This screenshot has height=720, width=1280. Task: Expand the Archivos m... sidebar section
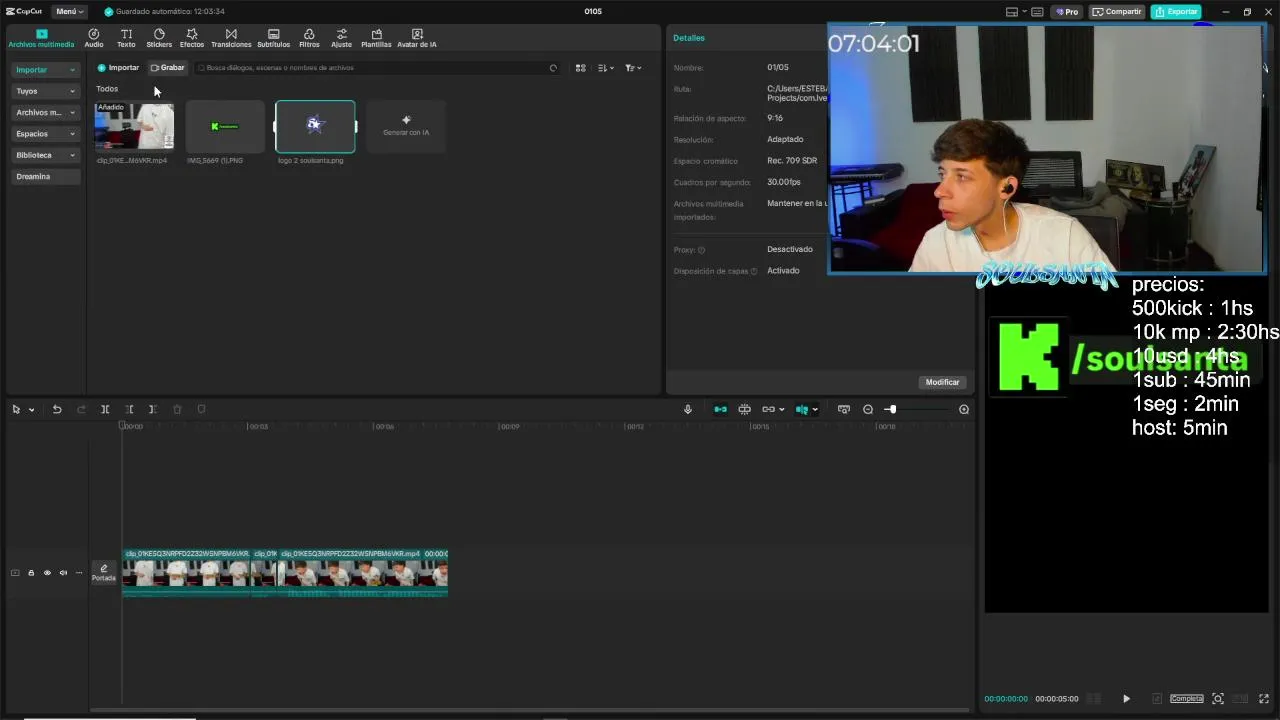click(45, 112)
